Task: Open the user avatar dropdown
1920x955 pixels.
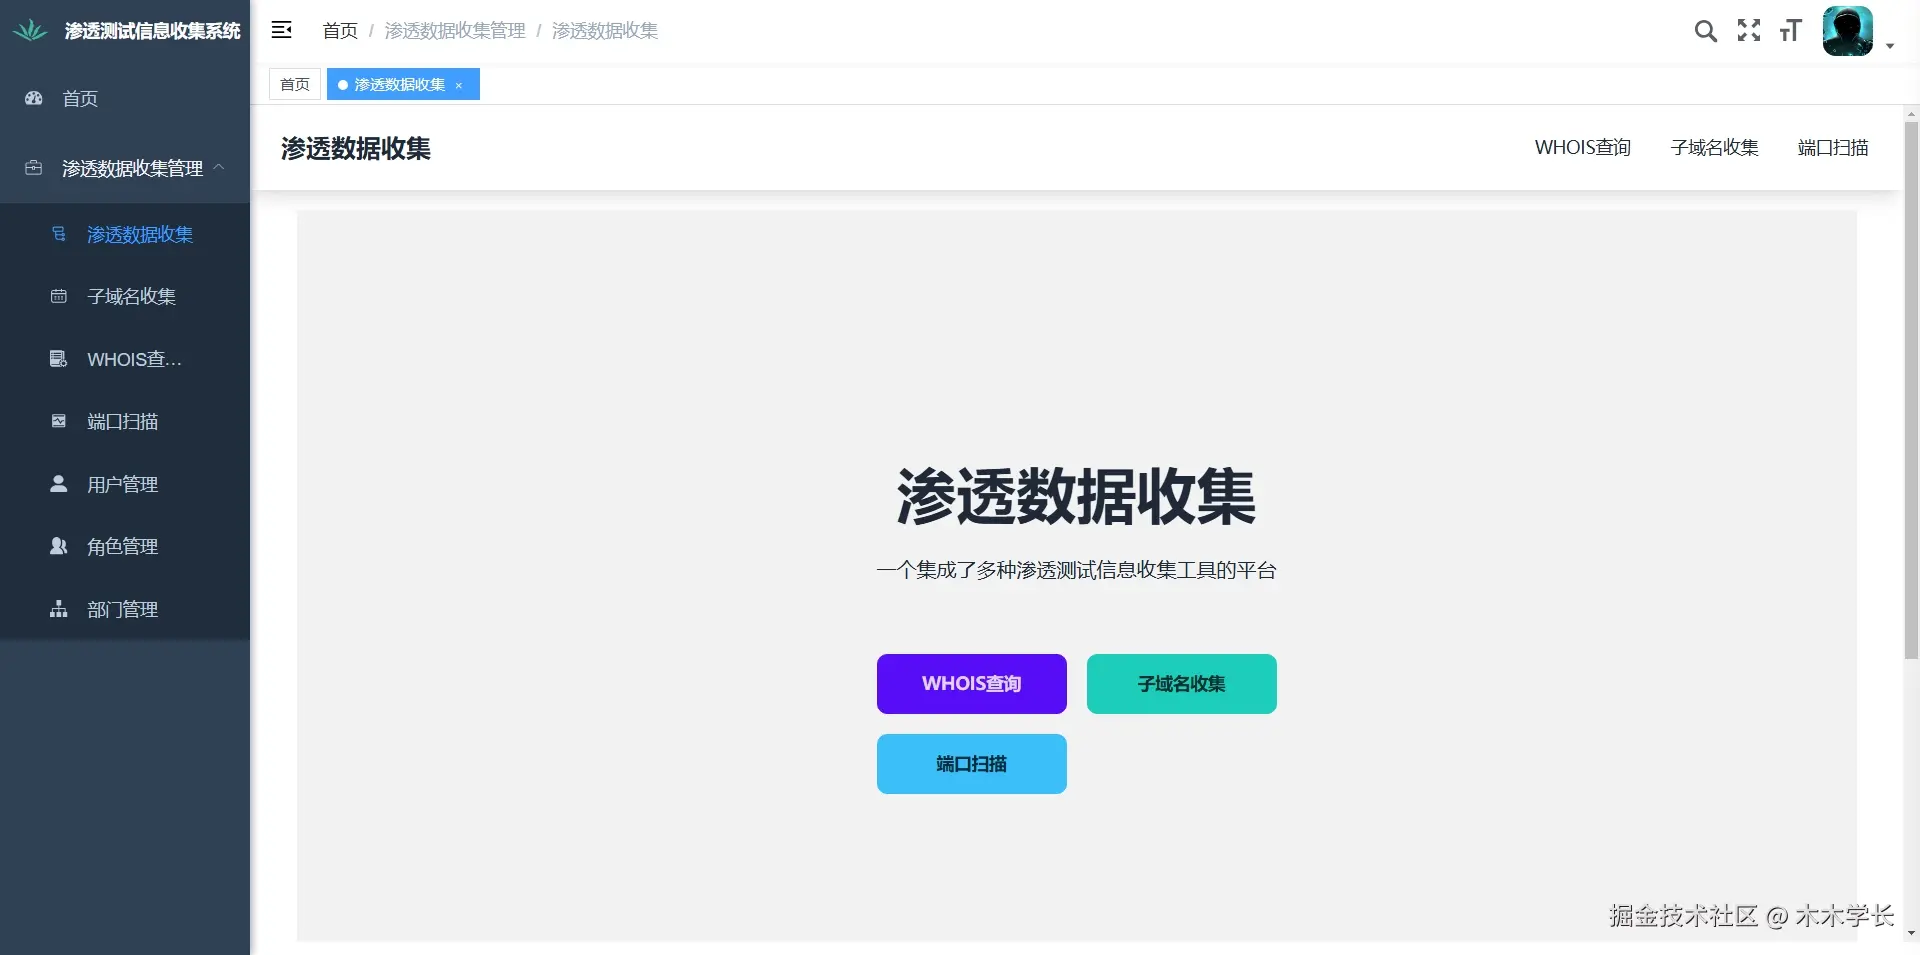Action: (x=1848, y=31)
